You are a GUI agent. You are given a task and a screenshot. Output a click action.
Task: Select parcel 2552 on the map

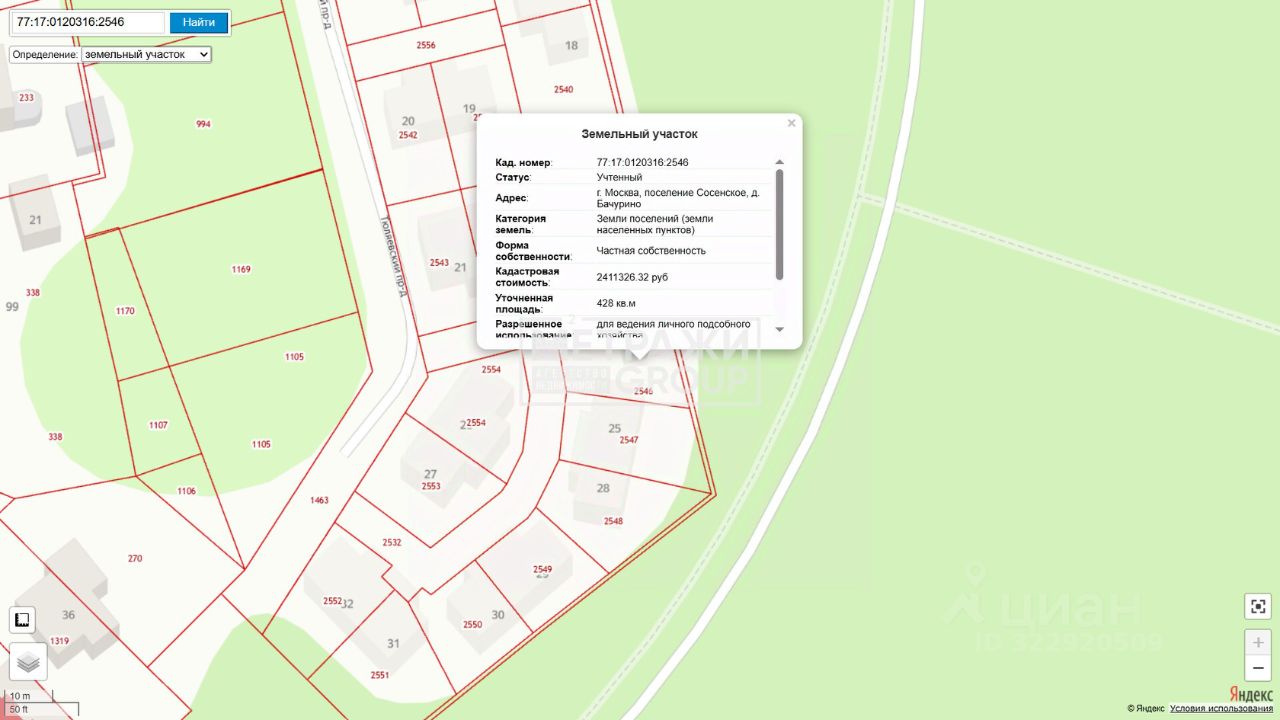(x=333, y=601)
